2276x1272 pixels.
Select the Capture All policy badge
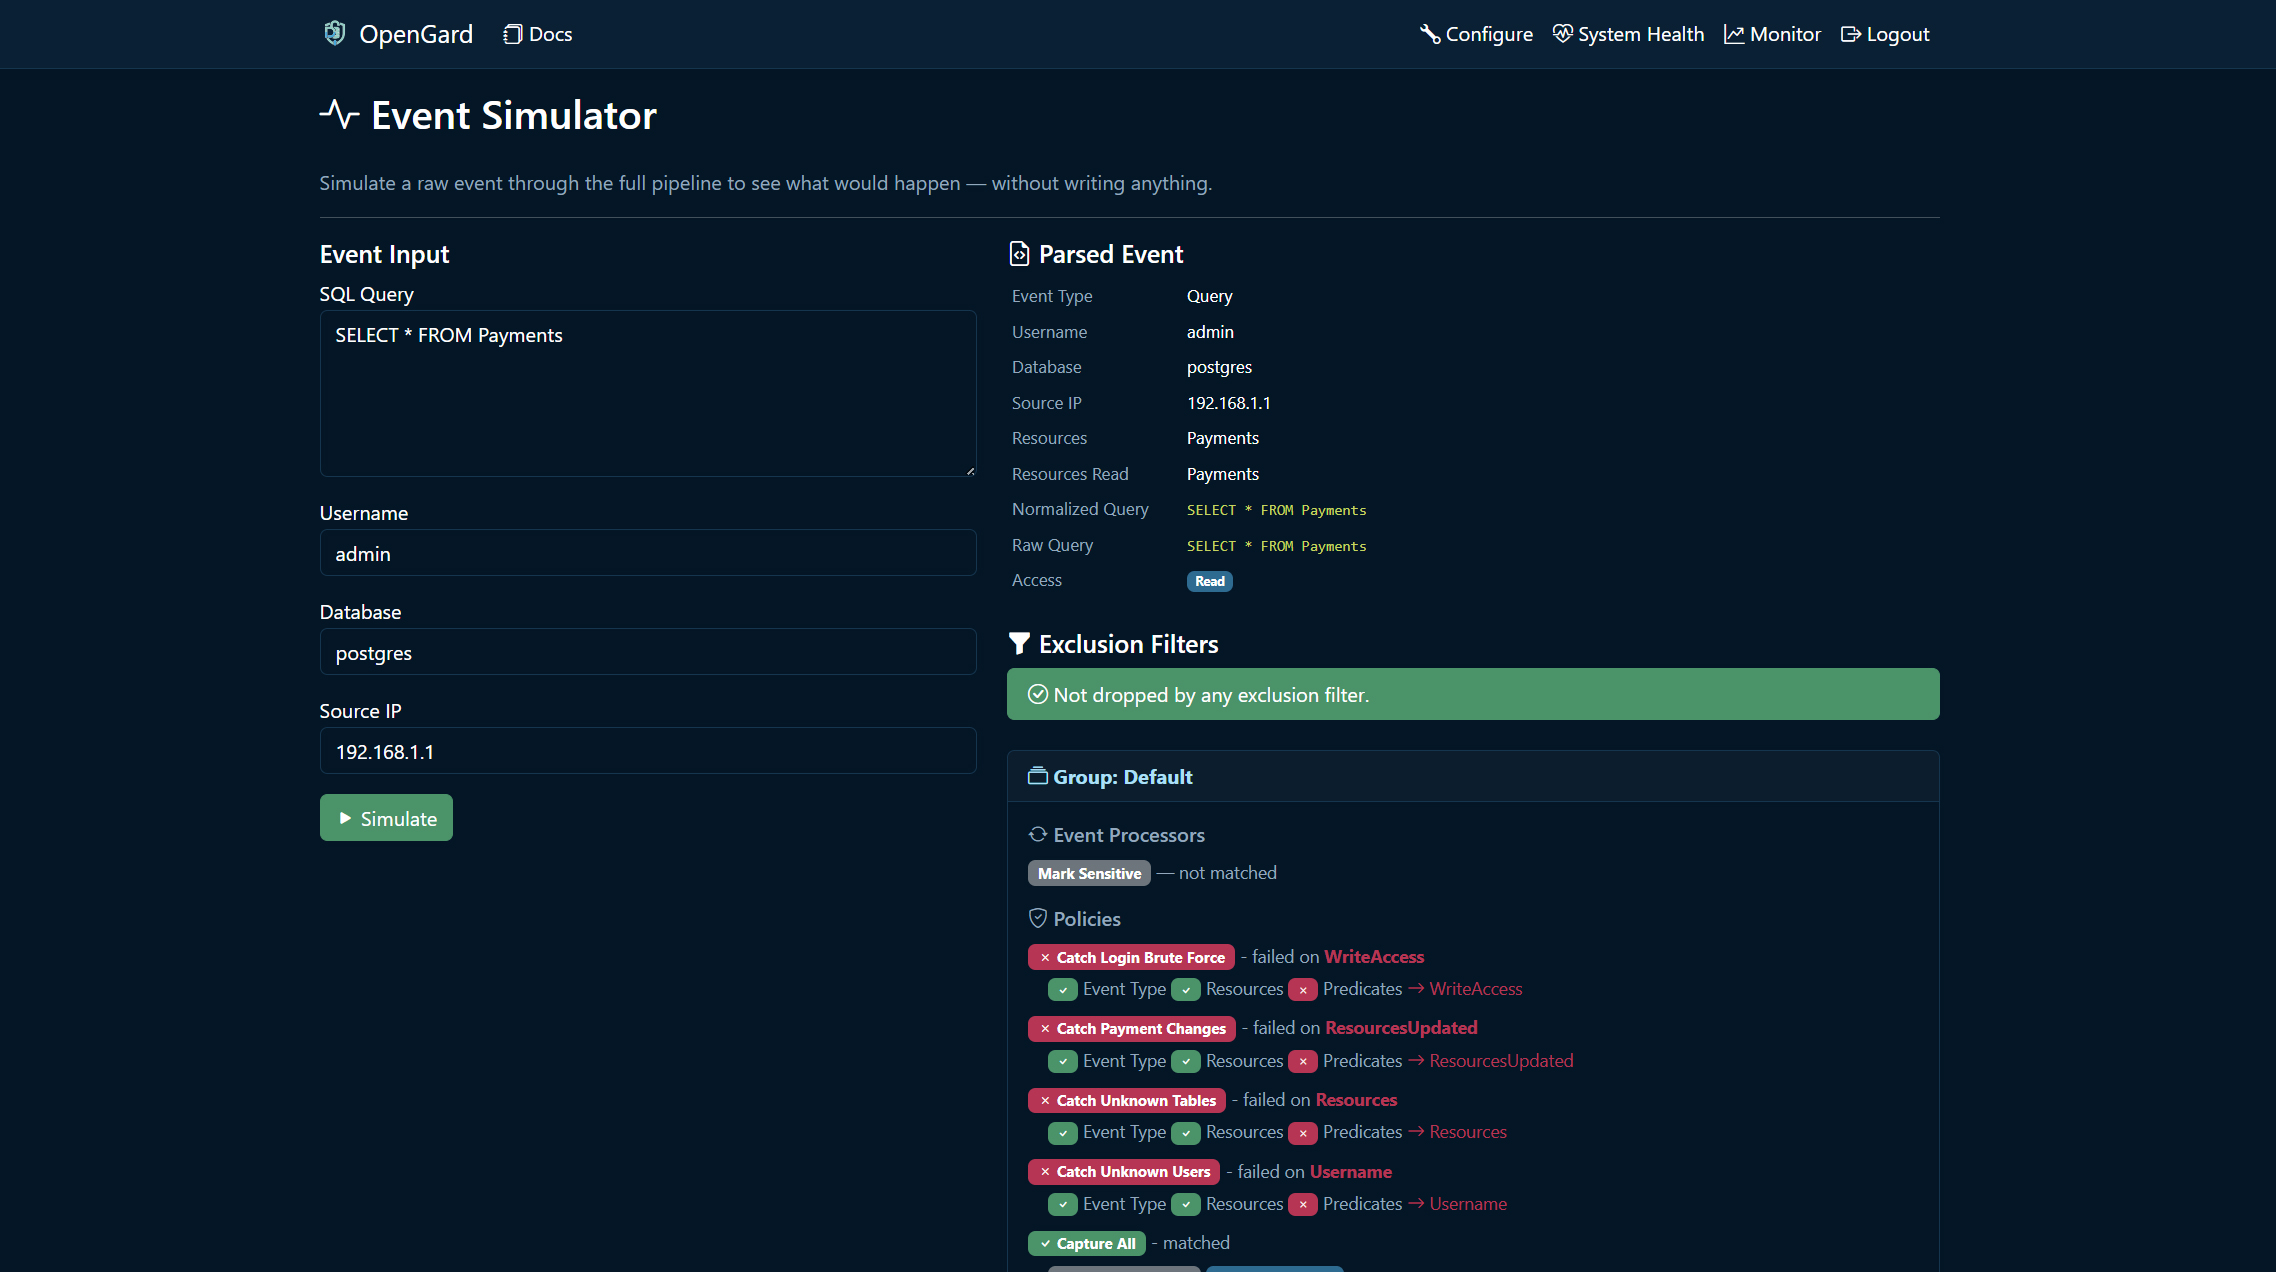[1086, 1243]
